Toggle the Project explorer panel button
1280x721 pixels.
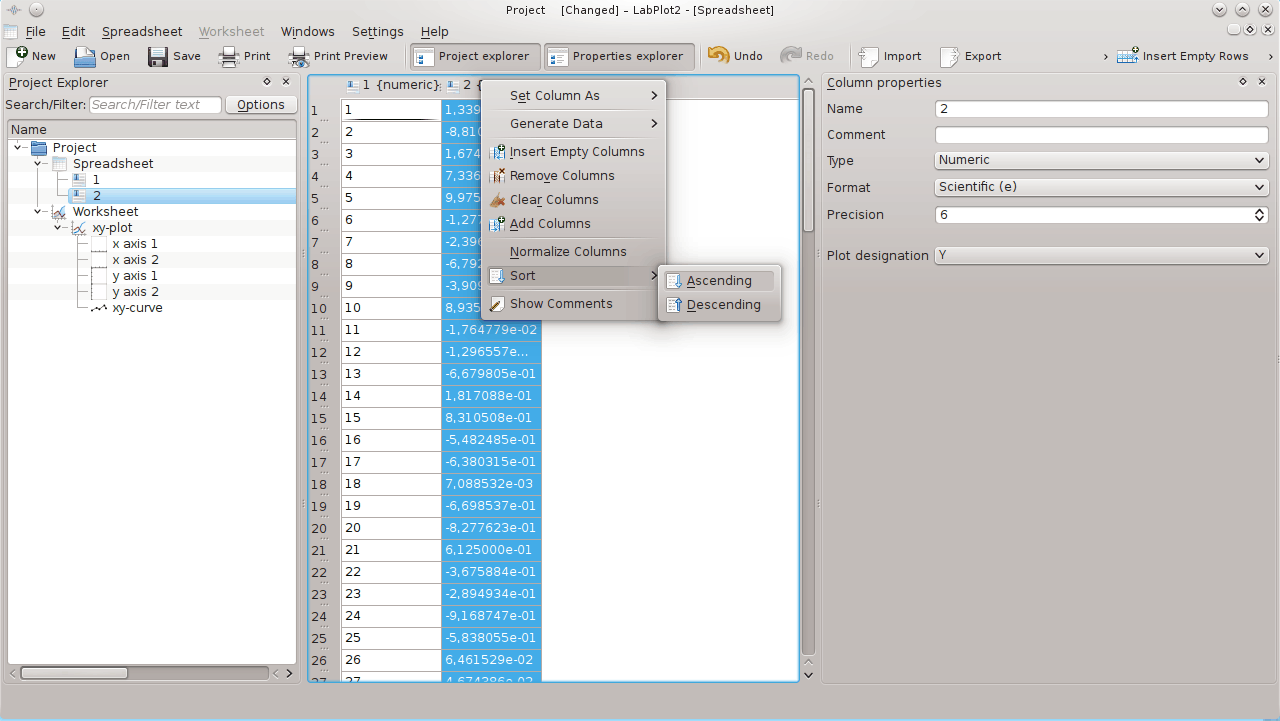(475, 56)
